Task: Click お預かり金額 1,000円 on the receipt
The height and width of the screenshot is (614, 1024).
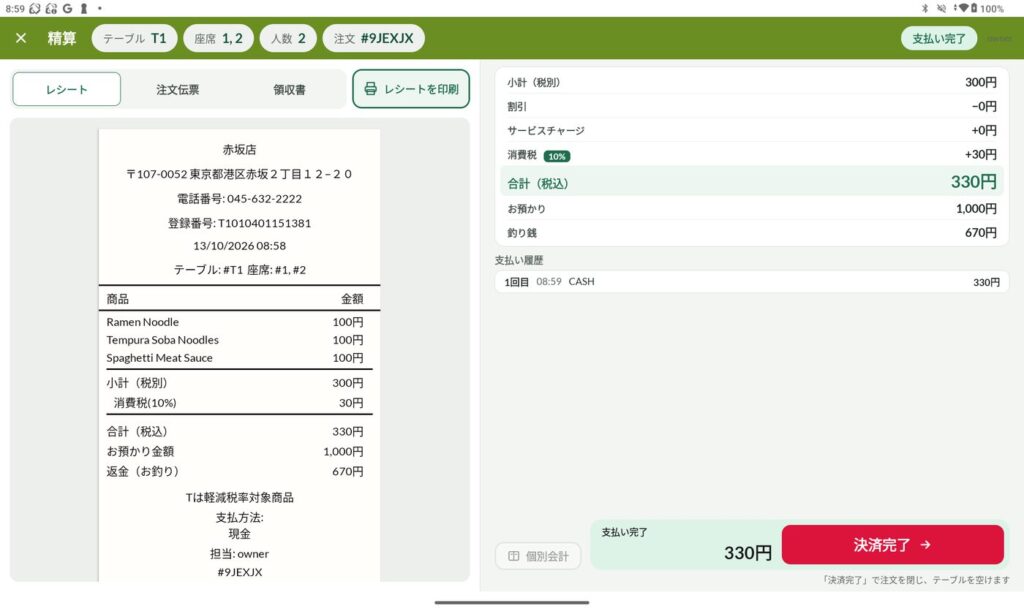Action: (x=235, y=451)
